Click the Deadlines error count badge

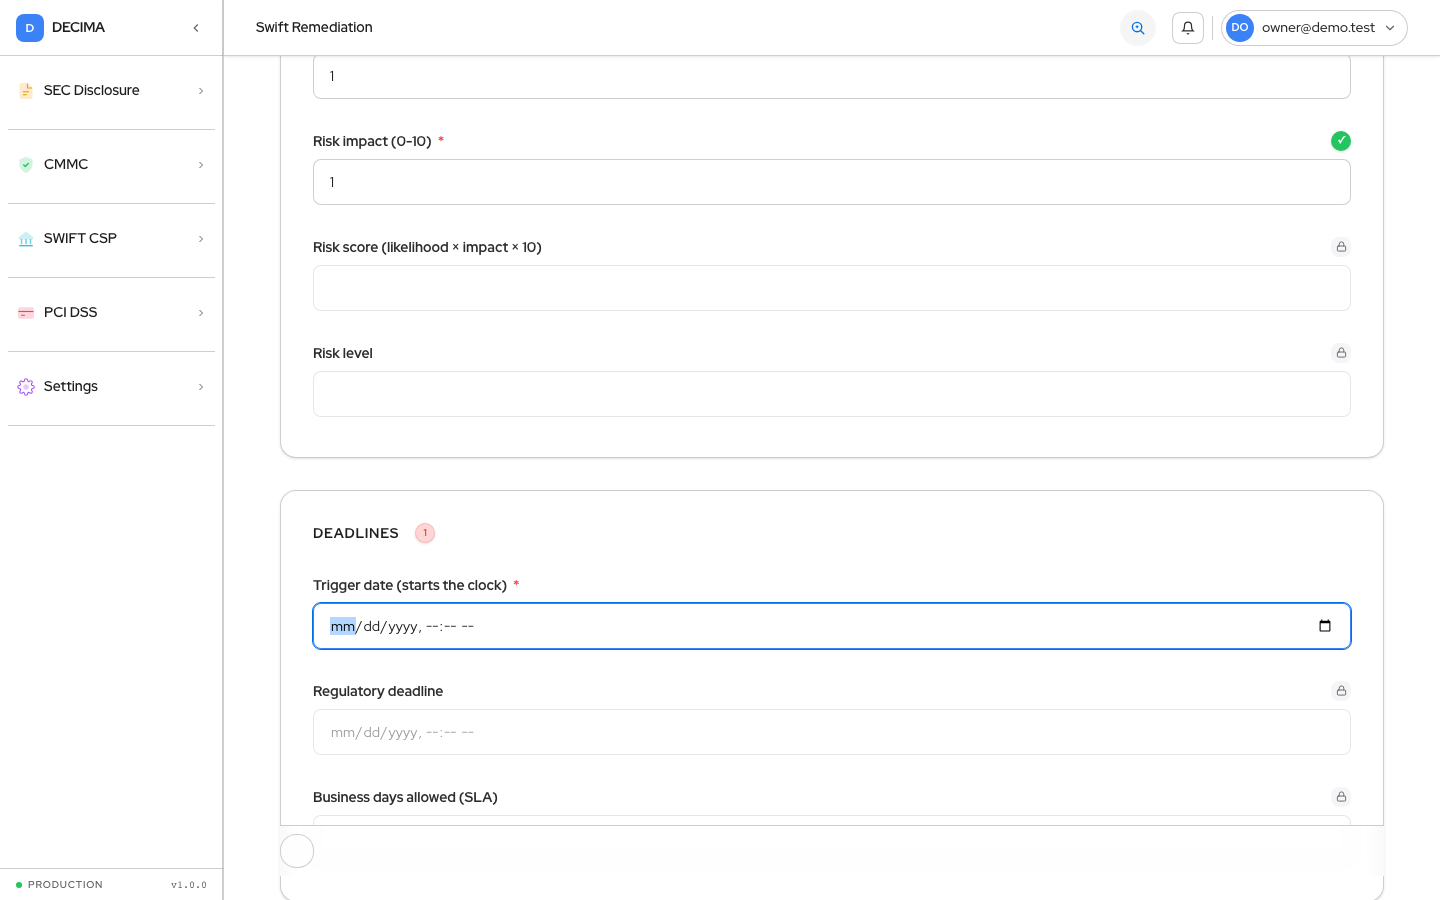point(425,533)
